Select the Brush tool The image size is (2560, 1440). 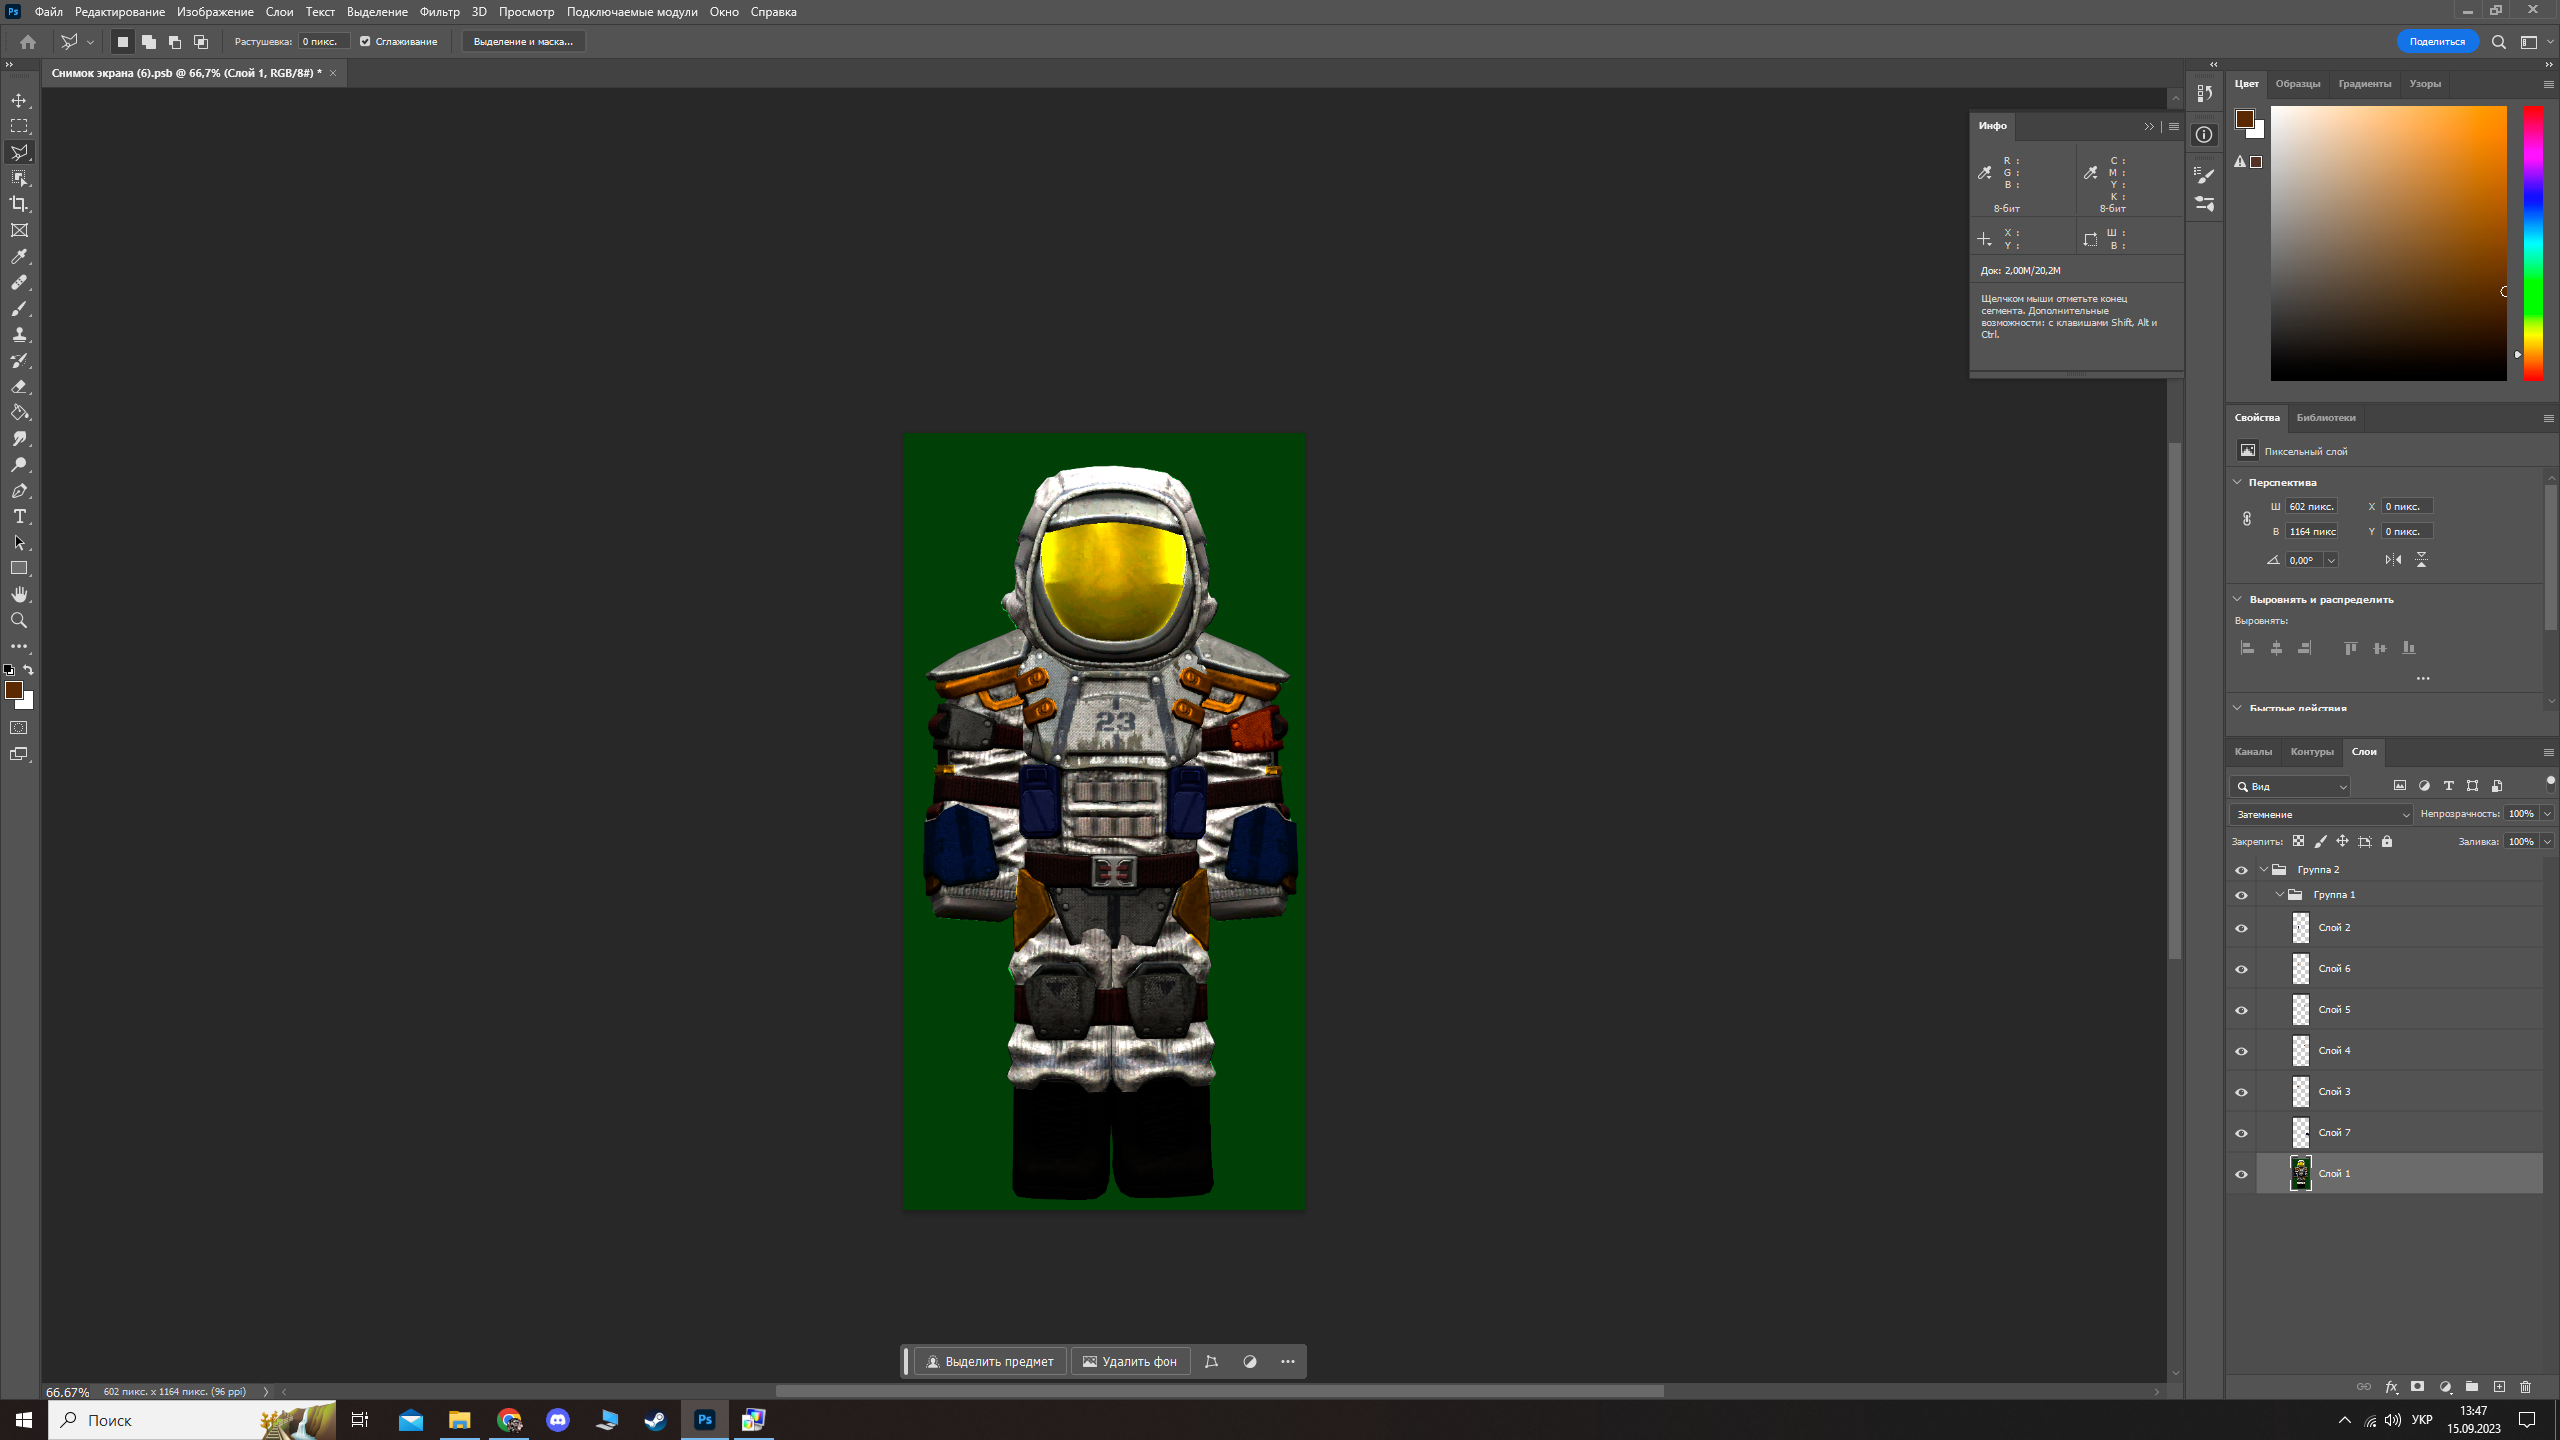[19, 309]
